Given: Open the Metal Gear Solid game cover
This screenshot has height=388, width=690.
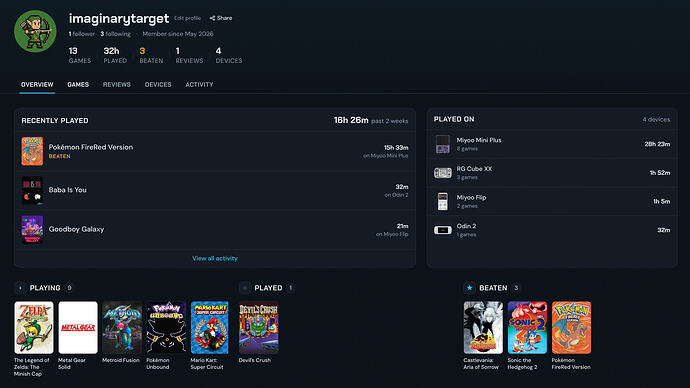Looking at the screenshot, I should [78, 327].
